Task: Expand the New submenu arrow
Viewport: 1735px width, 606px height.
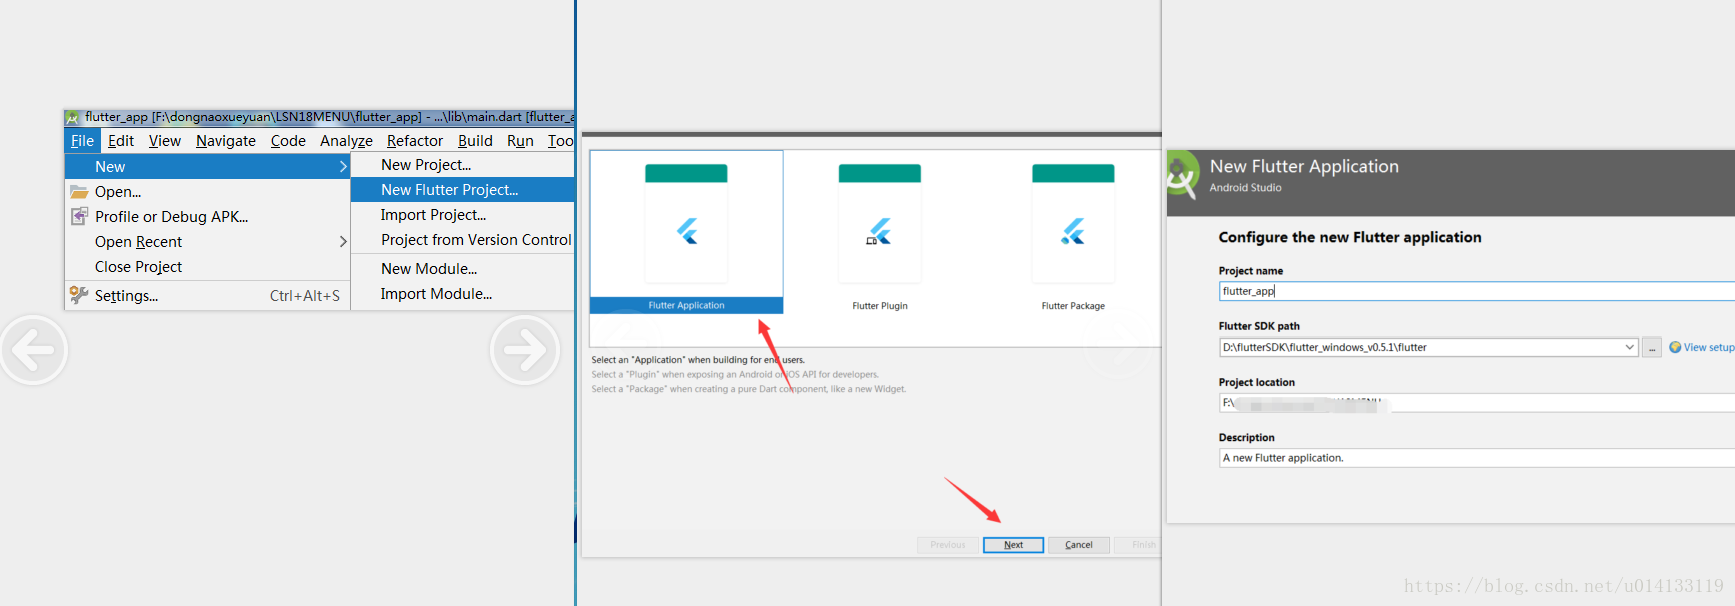Action: 343,167
